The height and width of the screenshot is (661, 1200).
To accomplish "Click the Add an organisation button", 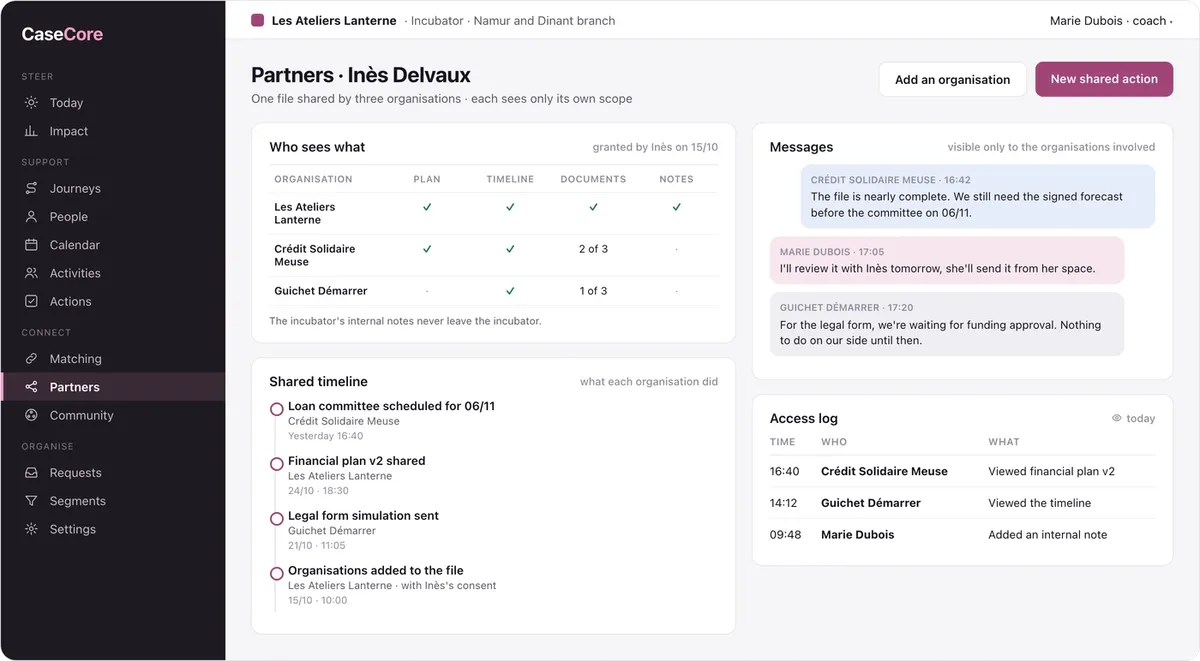I will tap(952, 80).
